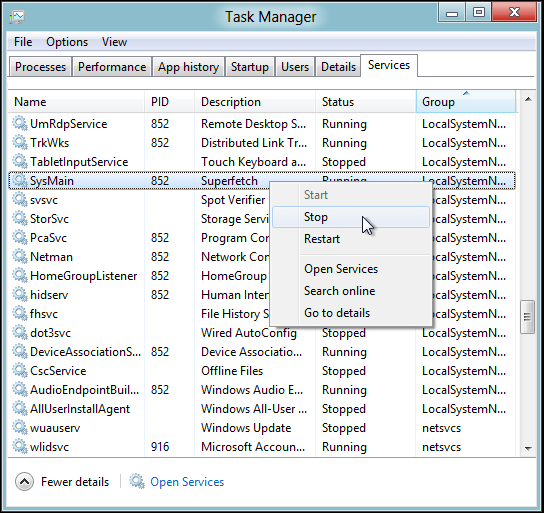Click gear icon beside dot3svc
Image resolution: width=544 pixels, height=513 pixels.
(x=20, y=332)
